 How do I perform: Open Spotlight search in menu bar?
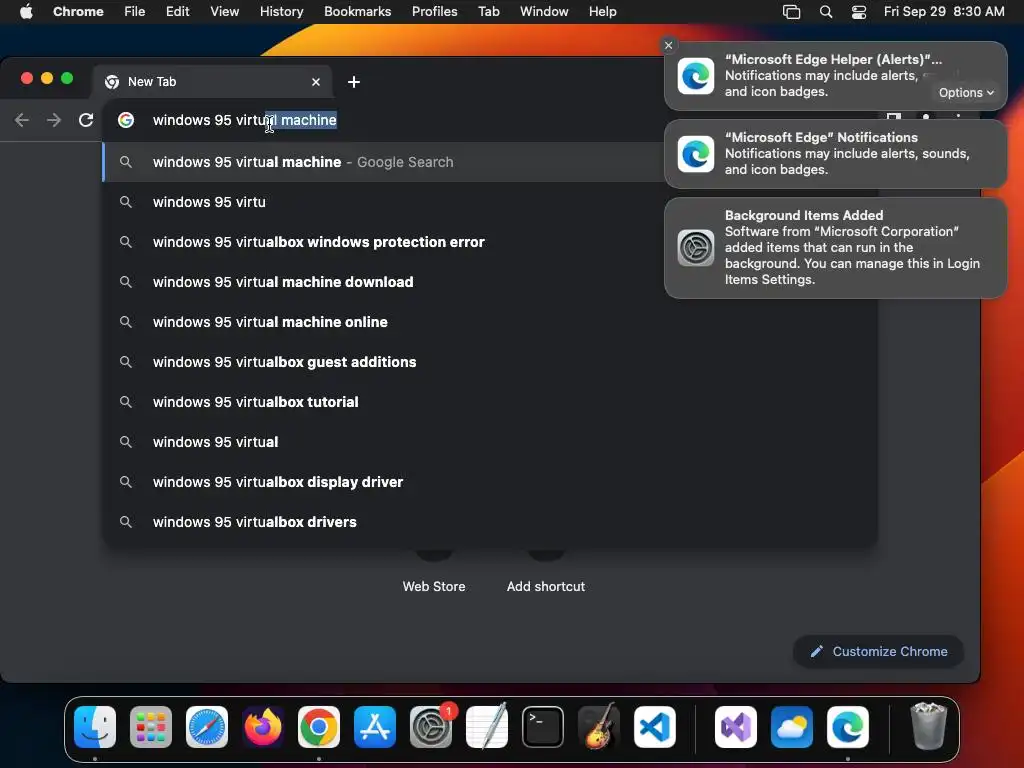(x=825, y=12)
